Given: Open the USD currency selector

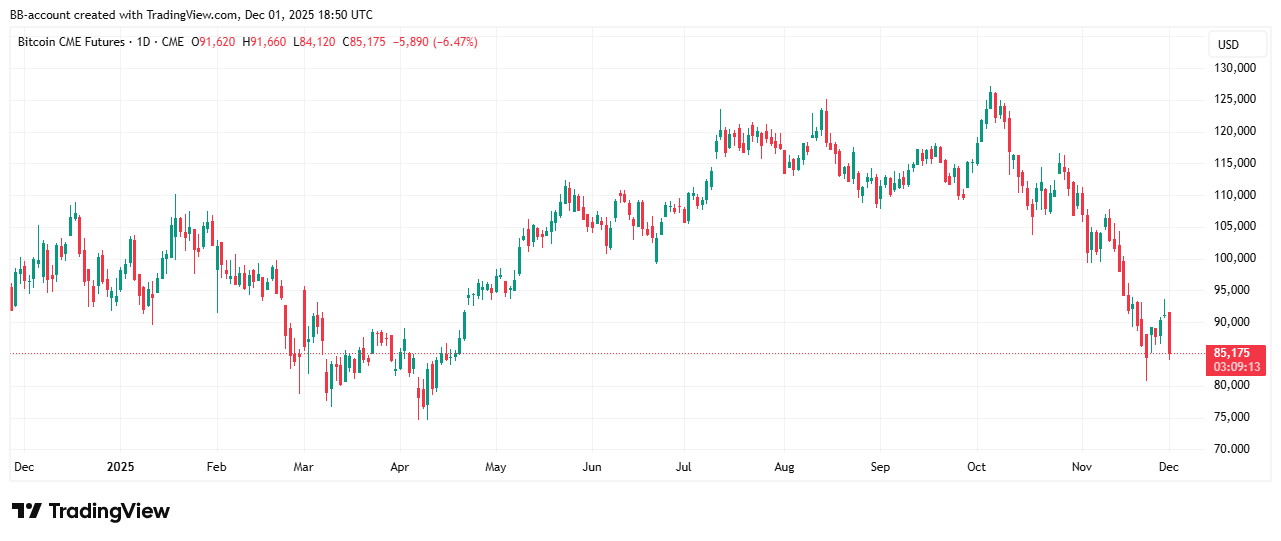Looking at the screenshot, I should (1227, 45).
